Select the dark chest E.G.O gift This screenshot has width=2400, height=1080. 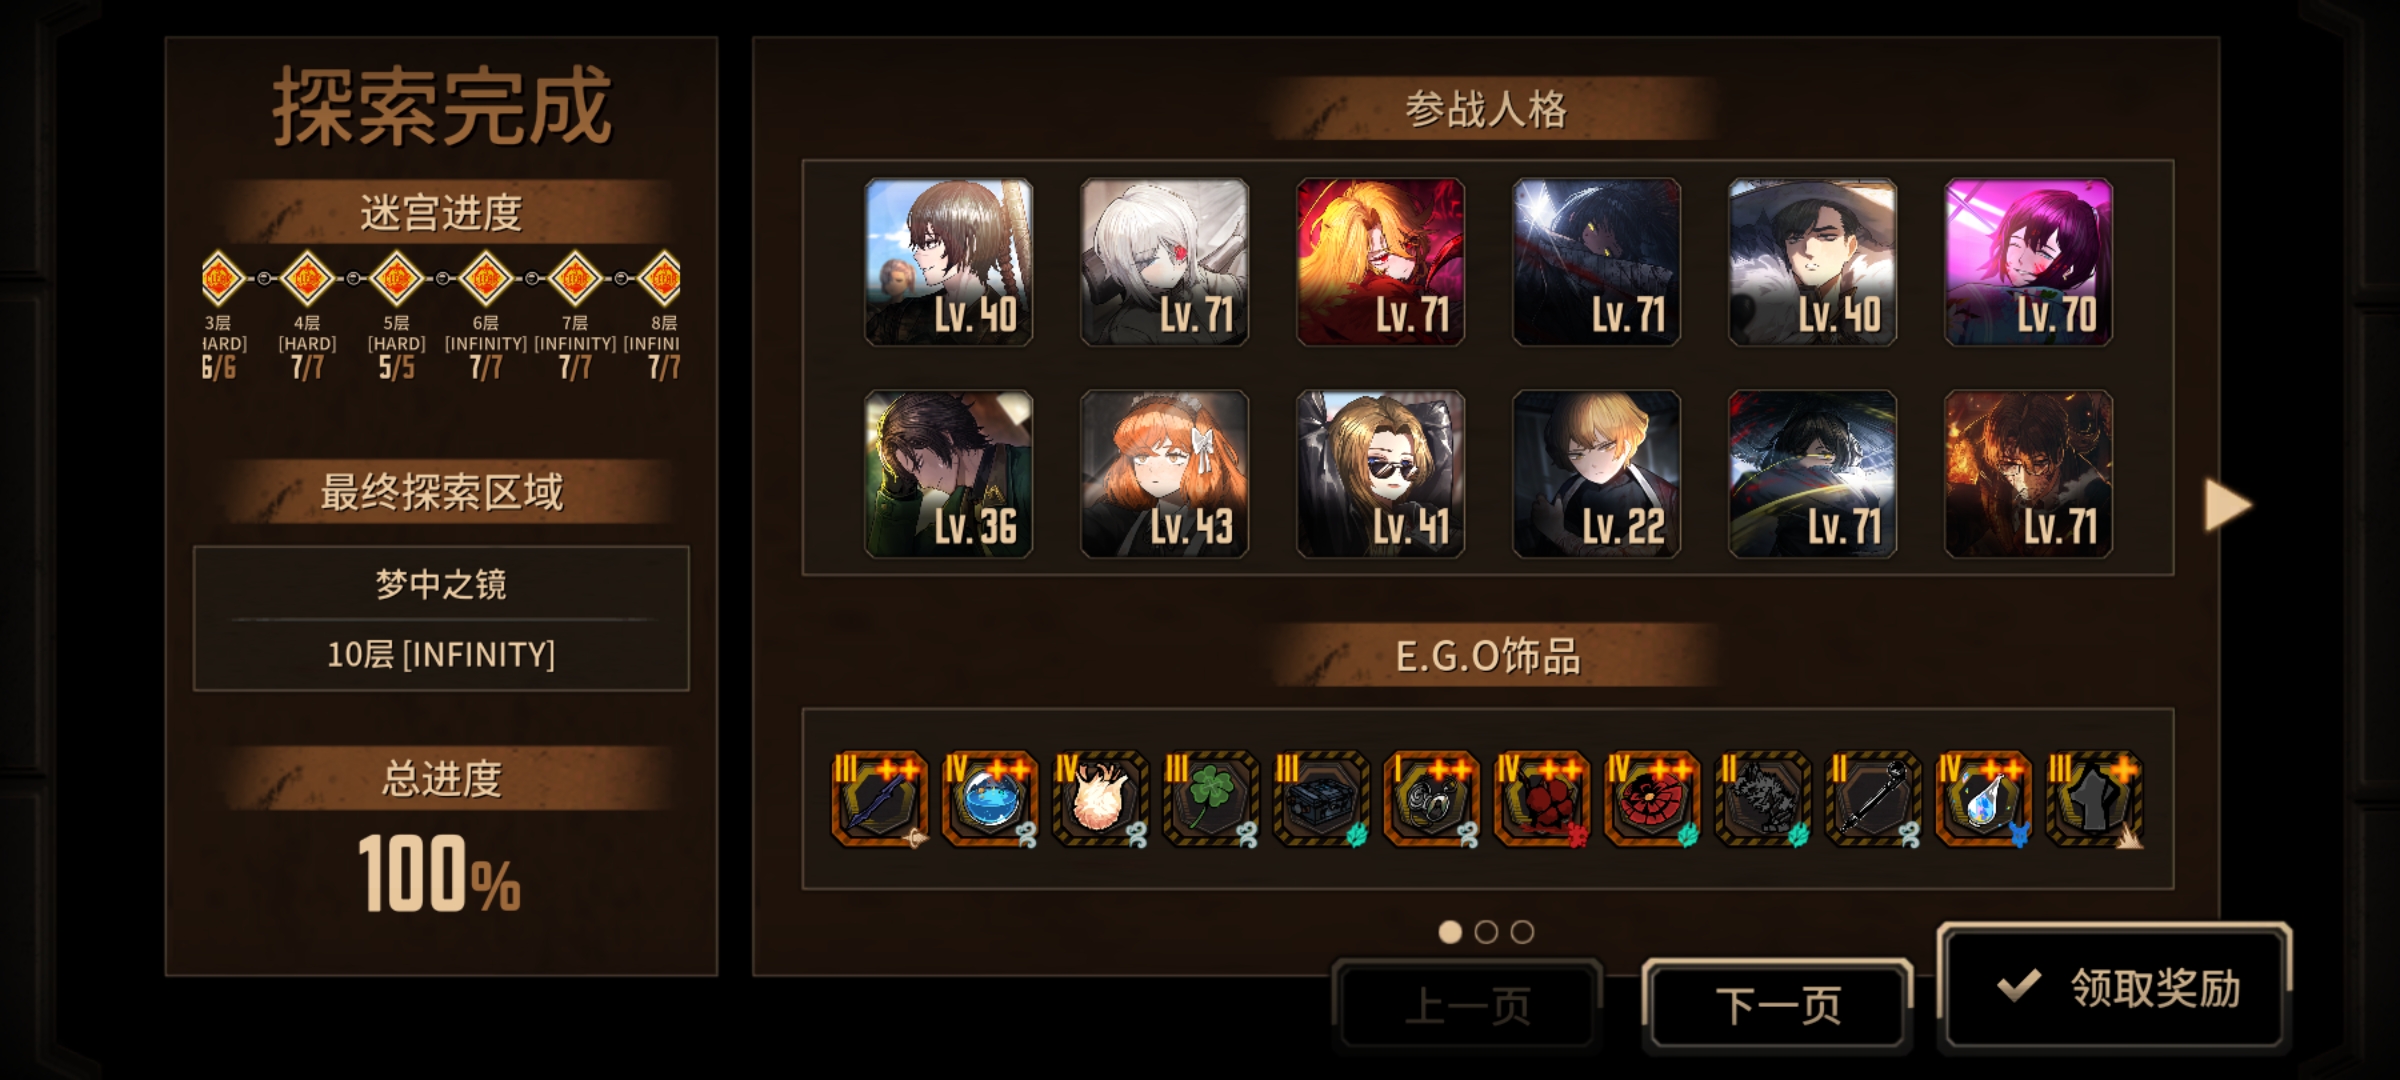point(1320,798)
